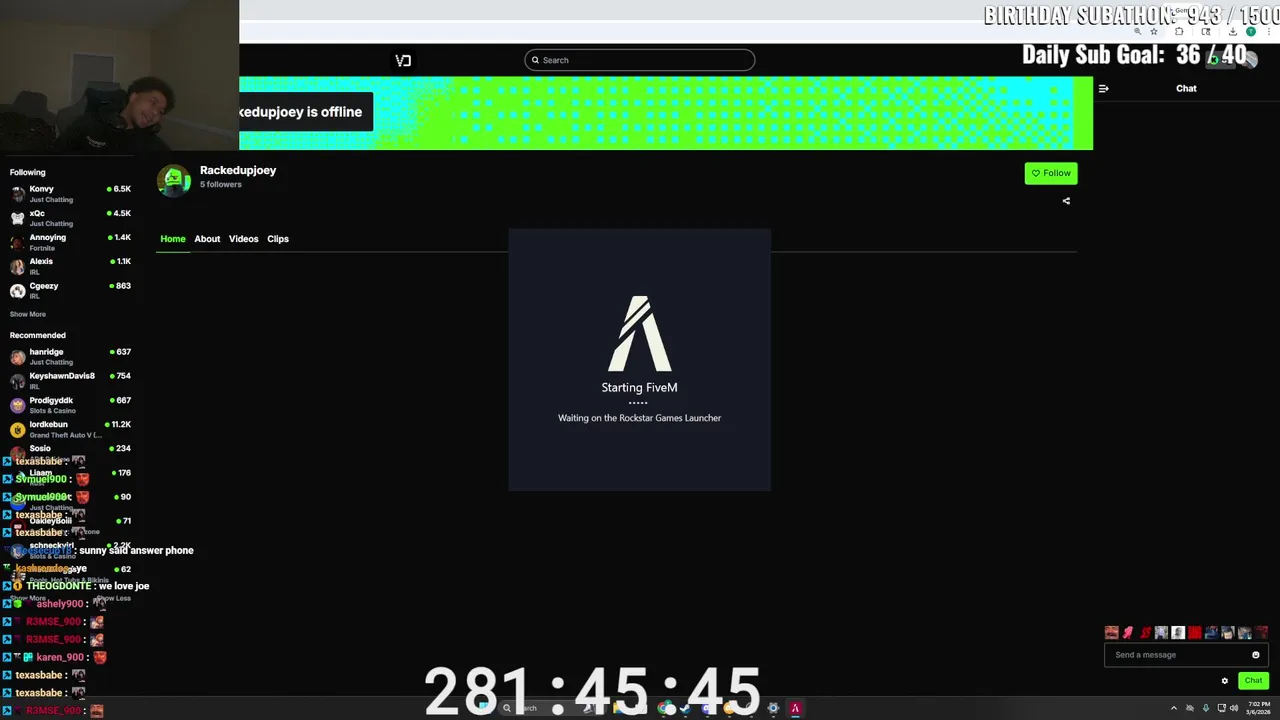Open Konvy's avatar in Following list
This screenshot has width=1280, height=720.
point(17,194)
